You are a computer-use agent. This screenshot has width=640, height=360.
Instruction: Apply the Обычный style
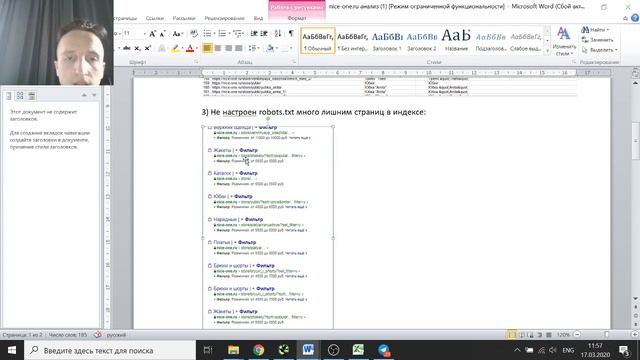point(318,40)
